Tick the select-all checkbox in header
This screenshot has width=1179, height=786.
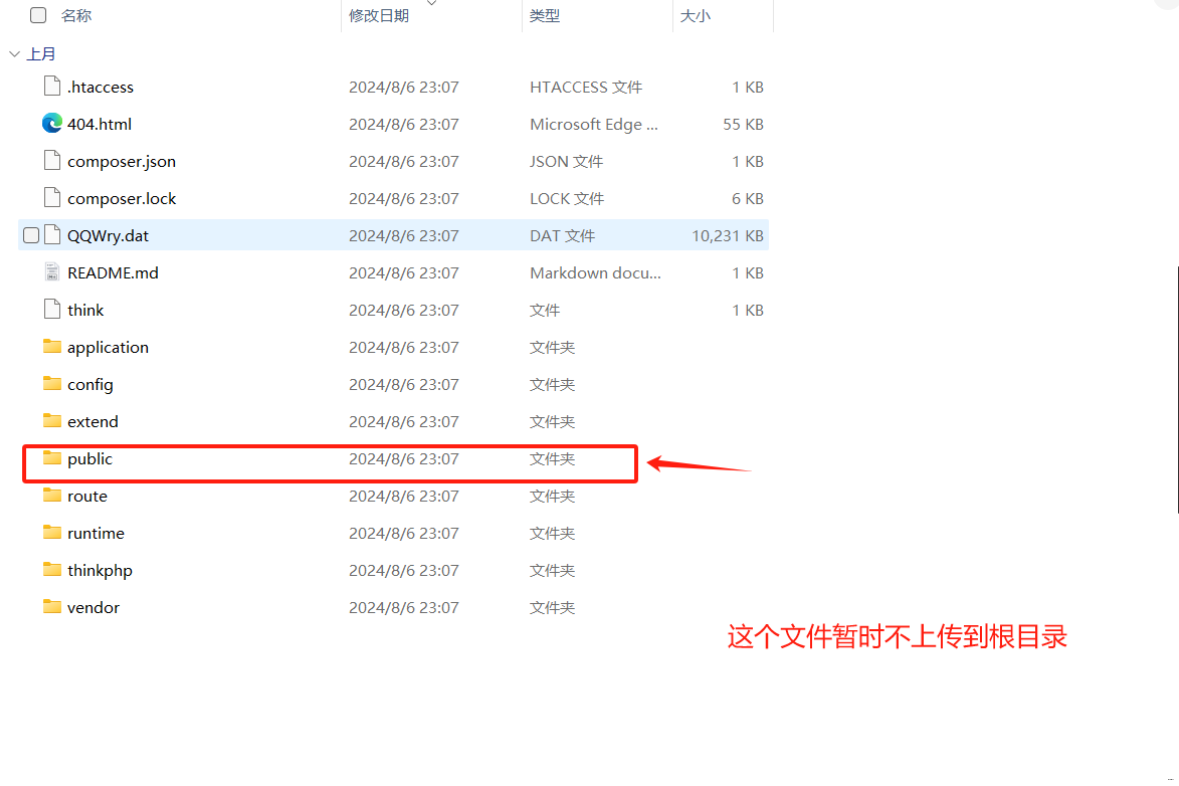(x=38, y=16)
